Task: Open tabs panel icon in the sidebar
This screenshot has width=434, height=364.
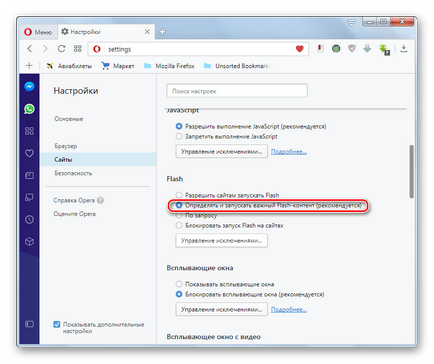Action: click(29, 197)
